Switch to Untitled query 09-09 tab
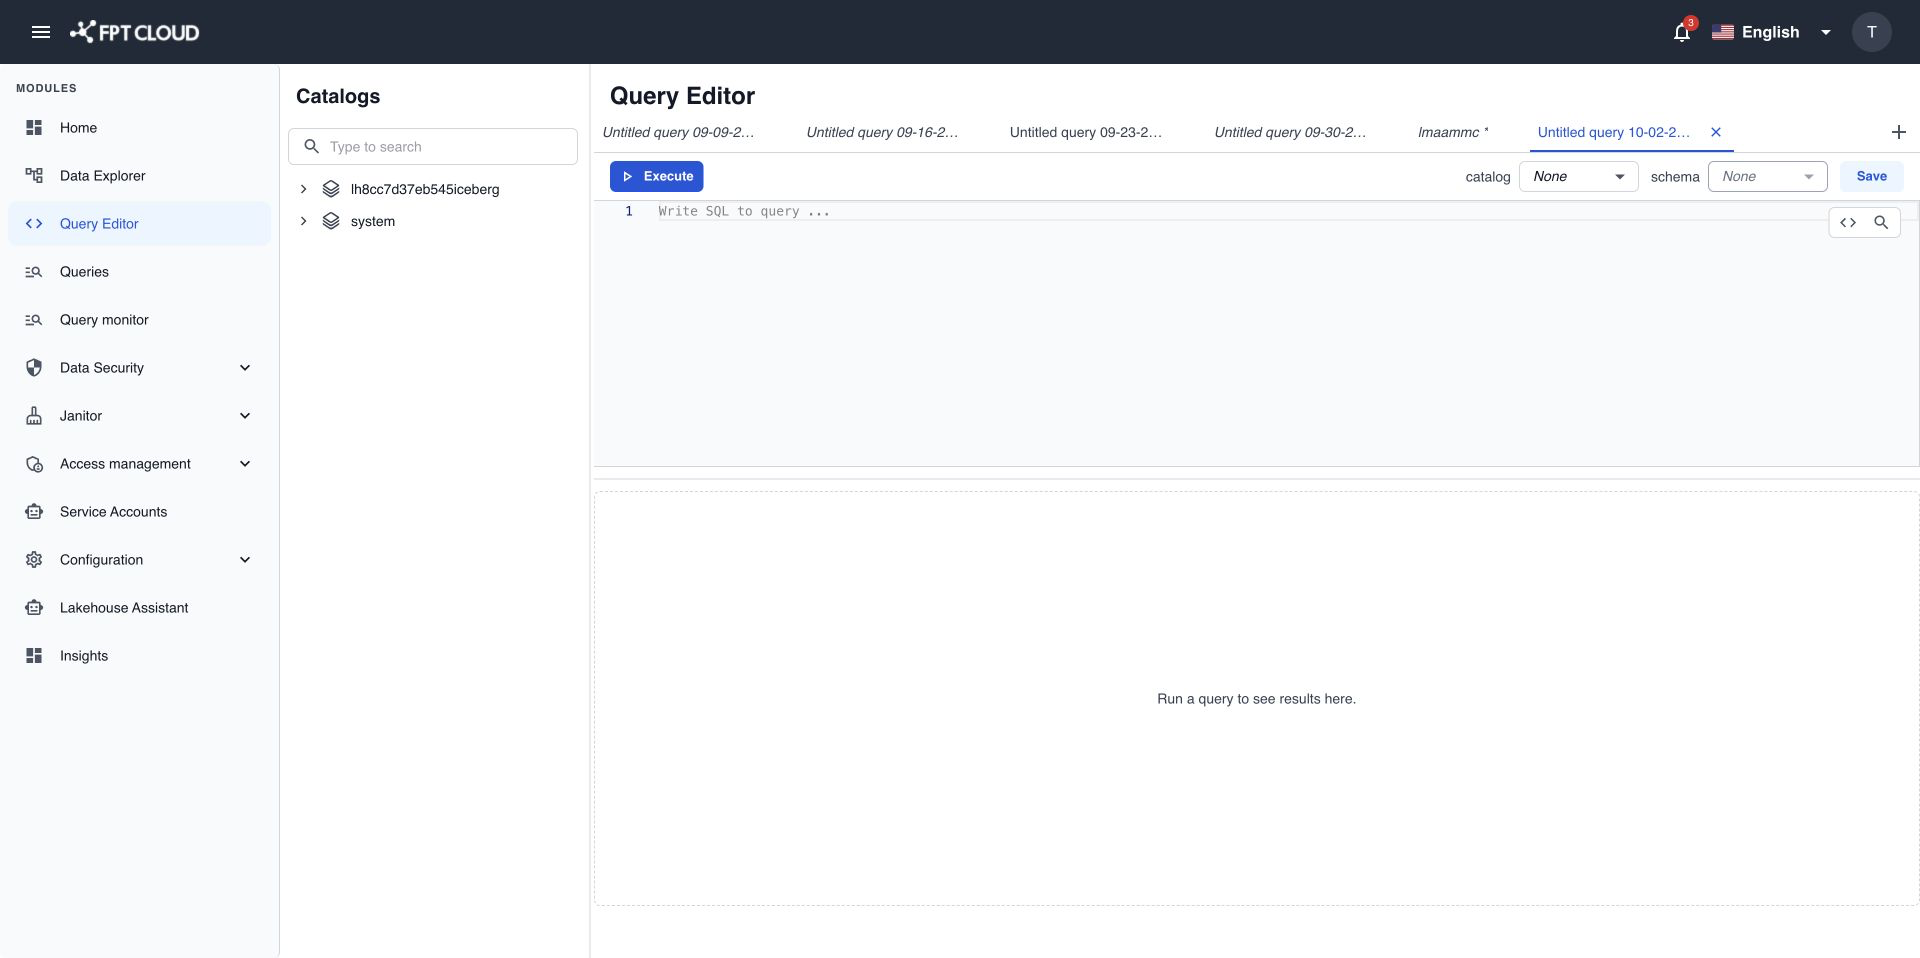This screenshot has width=1920, height=958. [x=679, y=132]
